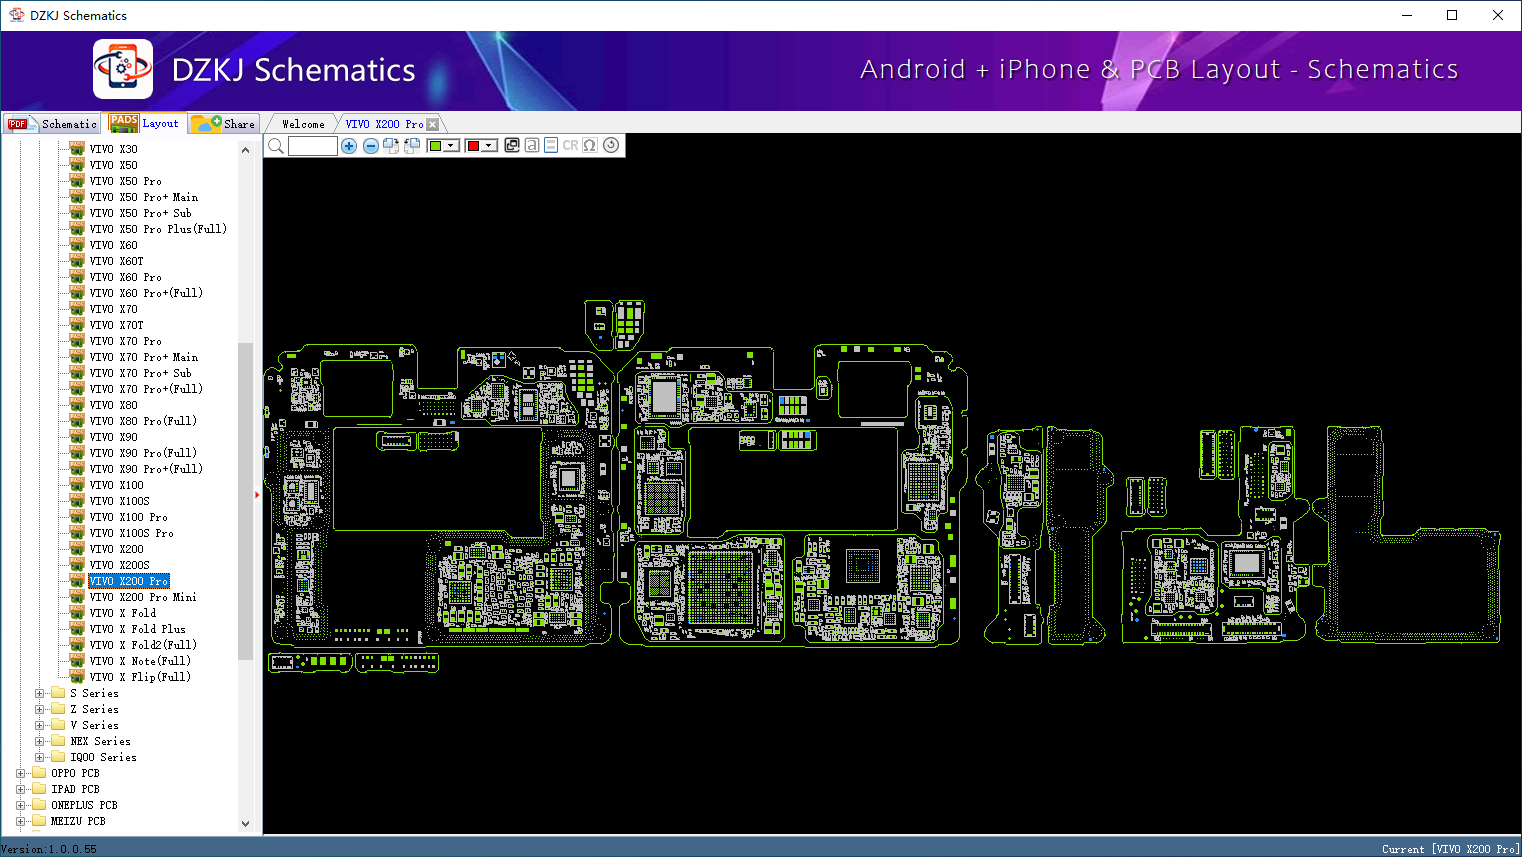Screen dimensions: 1522x857
Task: Open the red color dropdown arrow
Action: pyautogui.click(x=489, y=146)
